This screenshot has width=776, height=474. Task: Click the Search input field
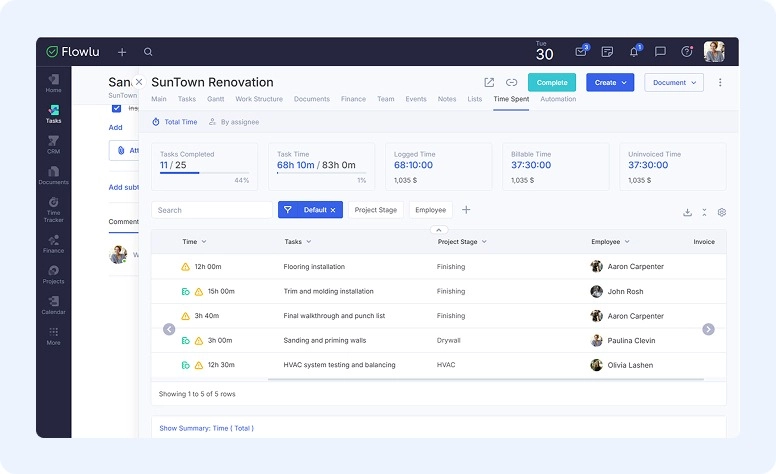pyautogui.click(x=212, y=210)
